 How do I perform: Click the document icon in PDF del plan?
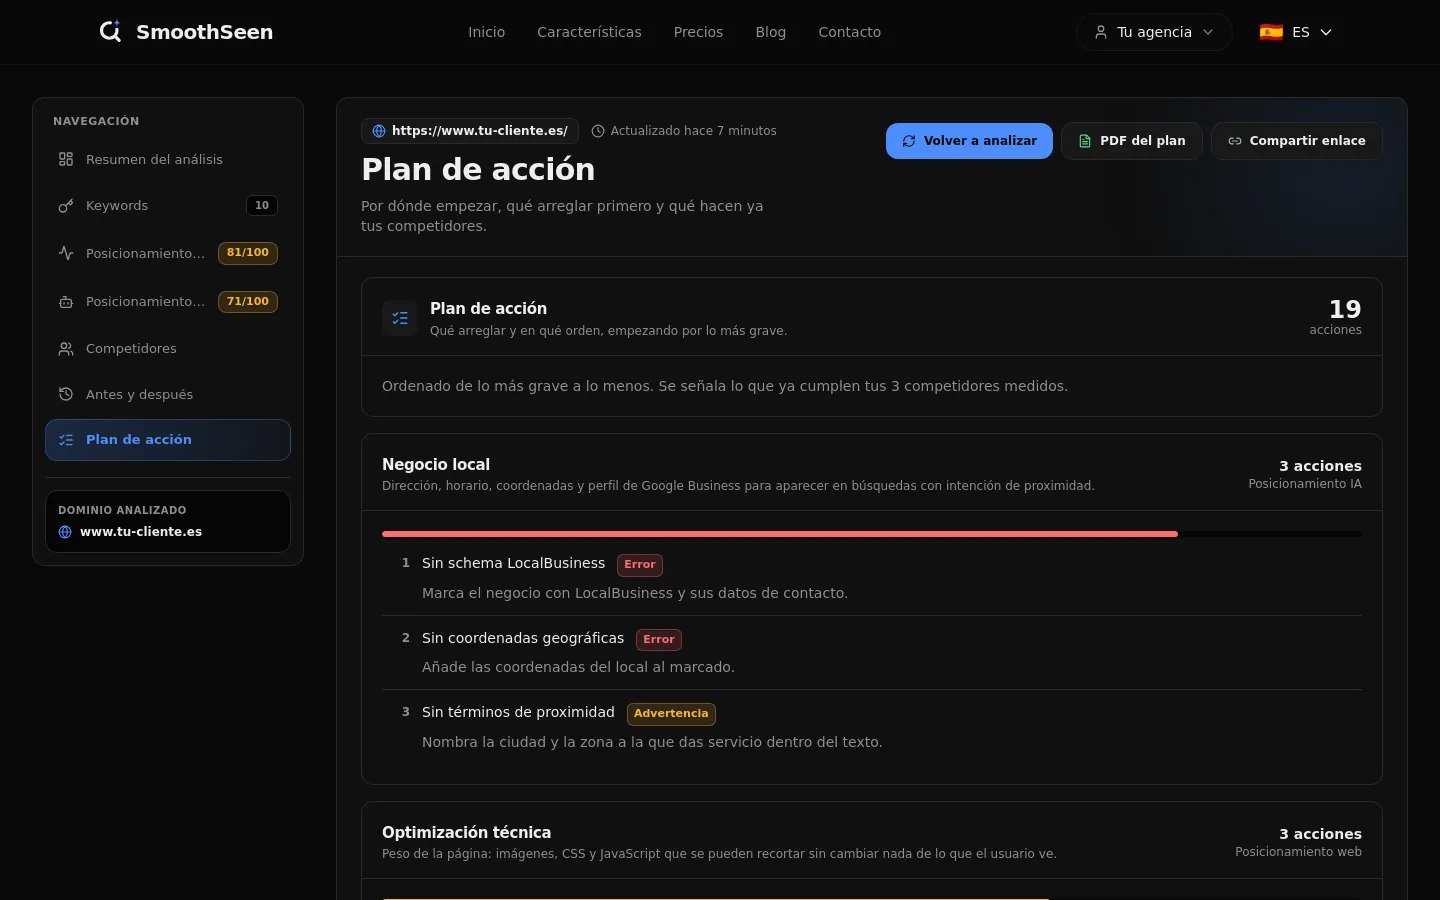pos(1085,141)
